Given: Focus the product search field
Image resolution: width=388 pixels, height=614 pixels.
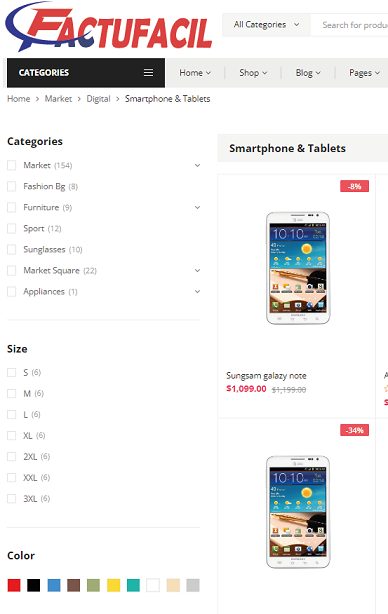Looking at the screenshot, I should point(349,25).
